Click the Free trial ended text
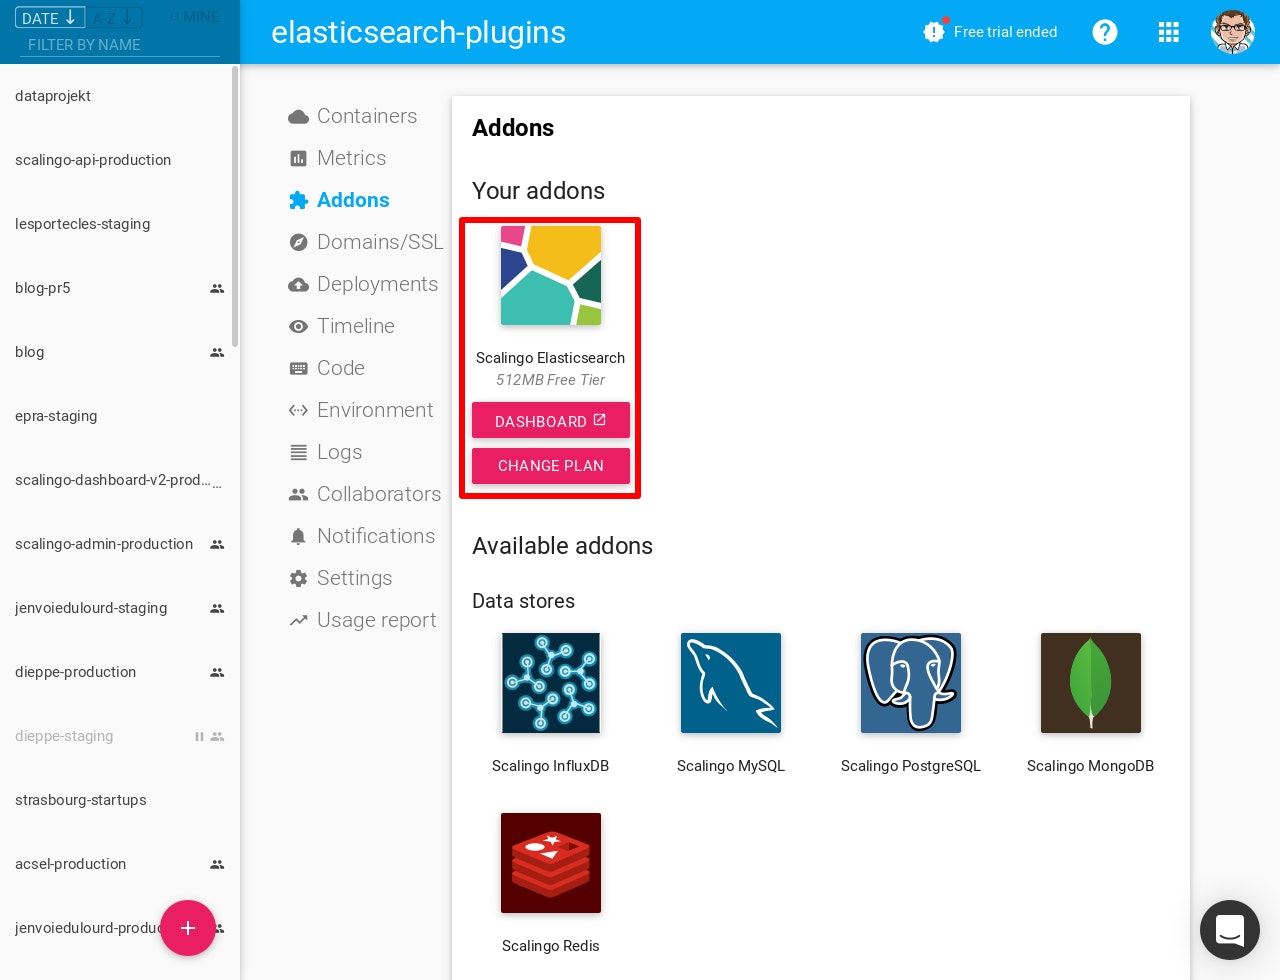The height and width of the screenshot is (980, 1280). click(x=1005, y=32)
